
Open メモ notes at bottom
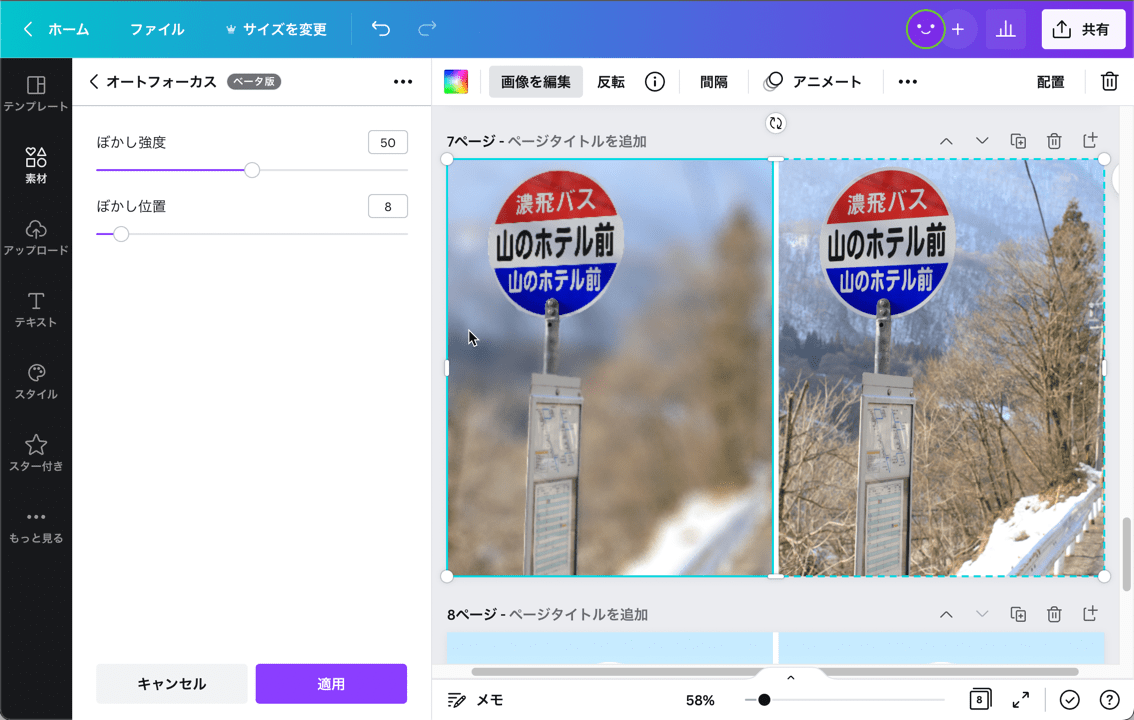pyautogui.click(x=475, y=700)
